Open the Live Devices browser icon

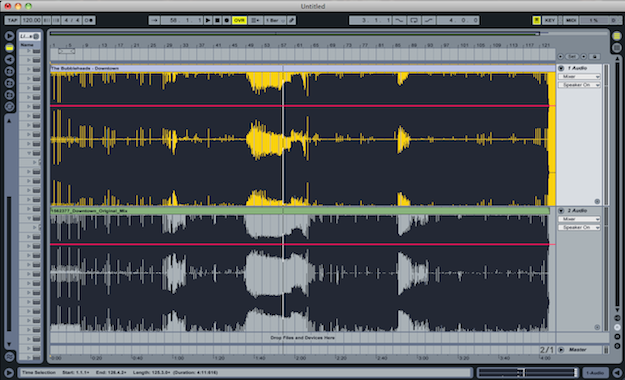[9, 36]
